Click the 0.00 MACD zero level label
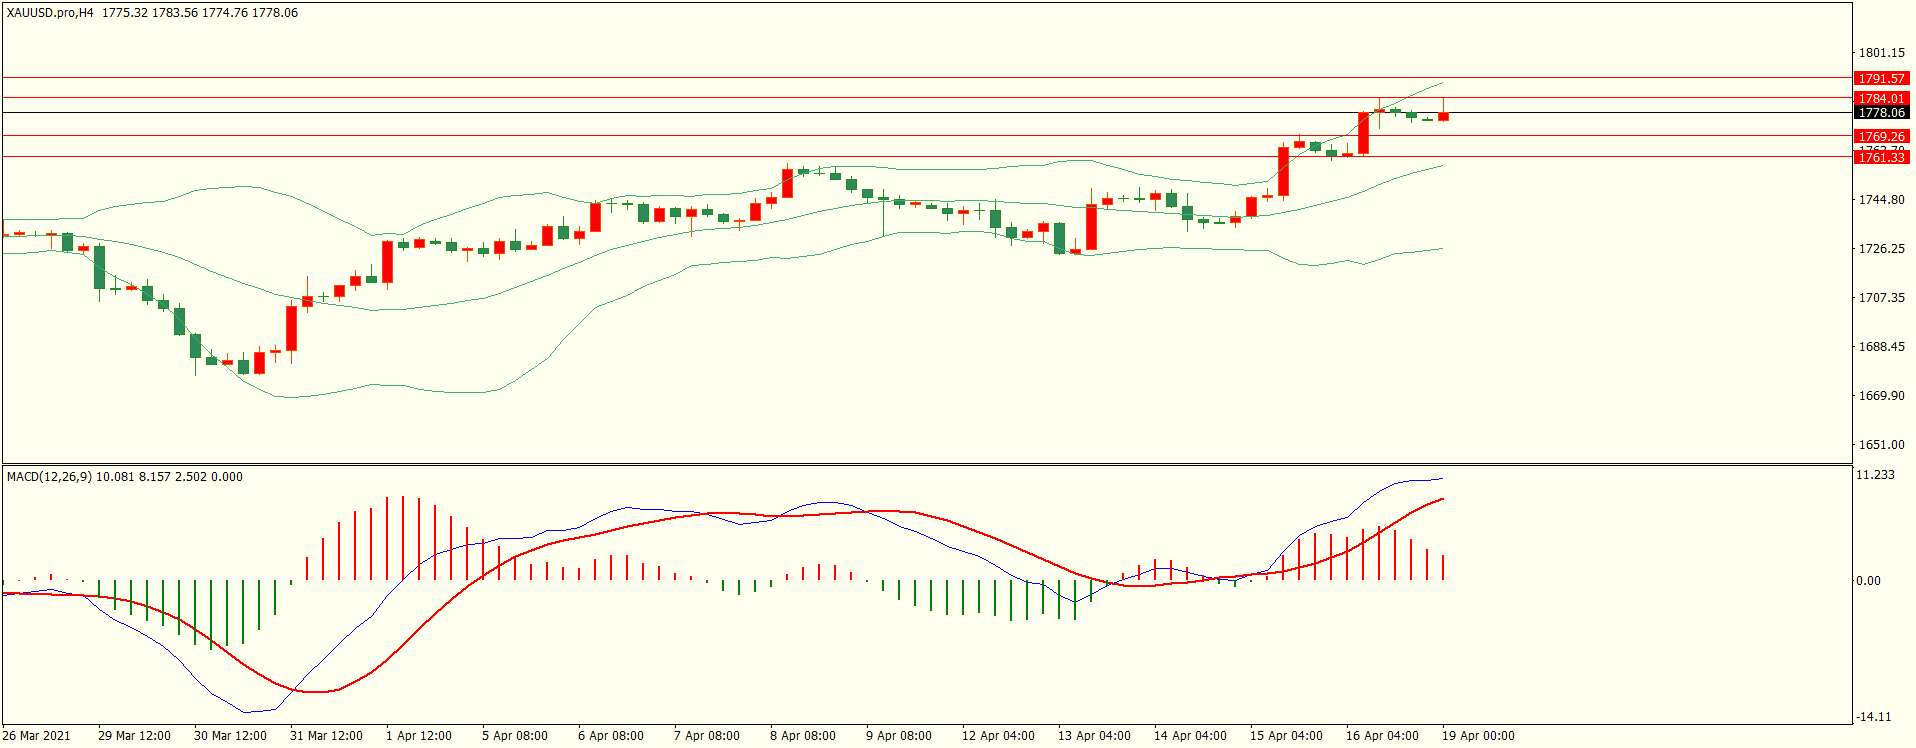This screenshot has height=748, width=1916. 1868,581
